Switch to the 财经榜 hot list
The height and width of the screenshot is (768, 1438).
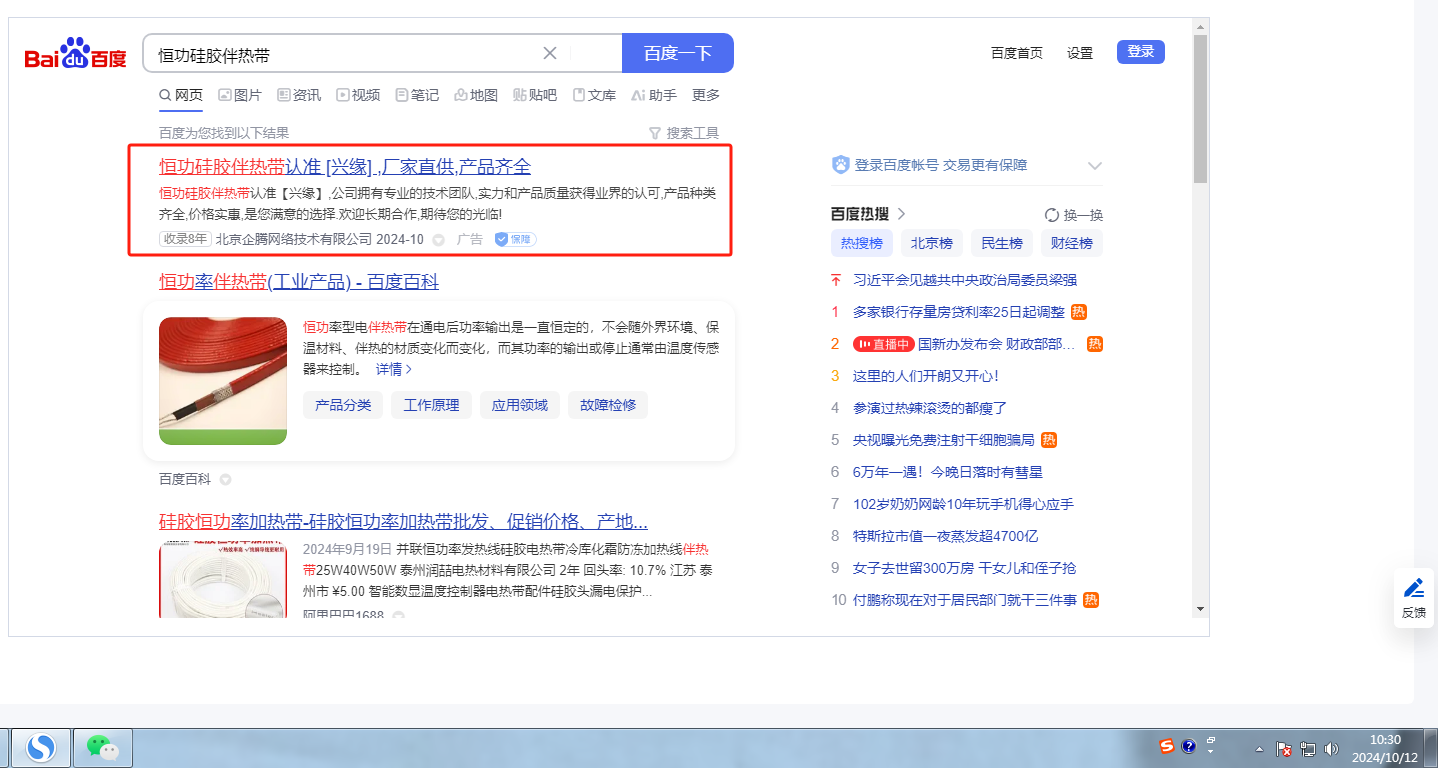point(1071,243)
